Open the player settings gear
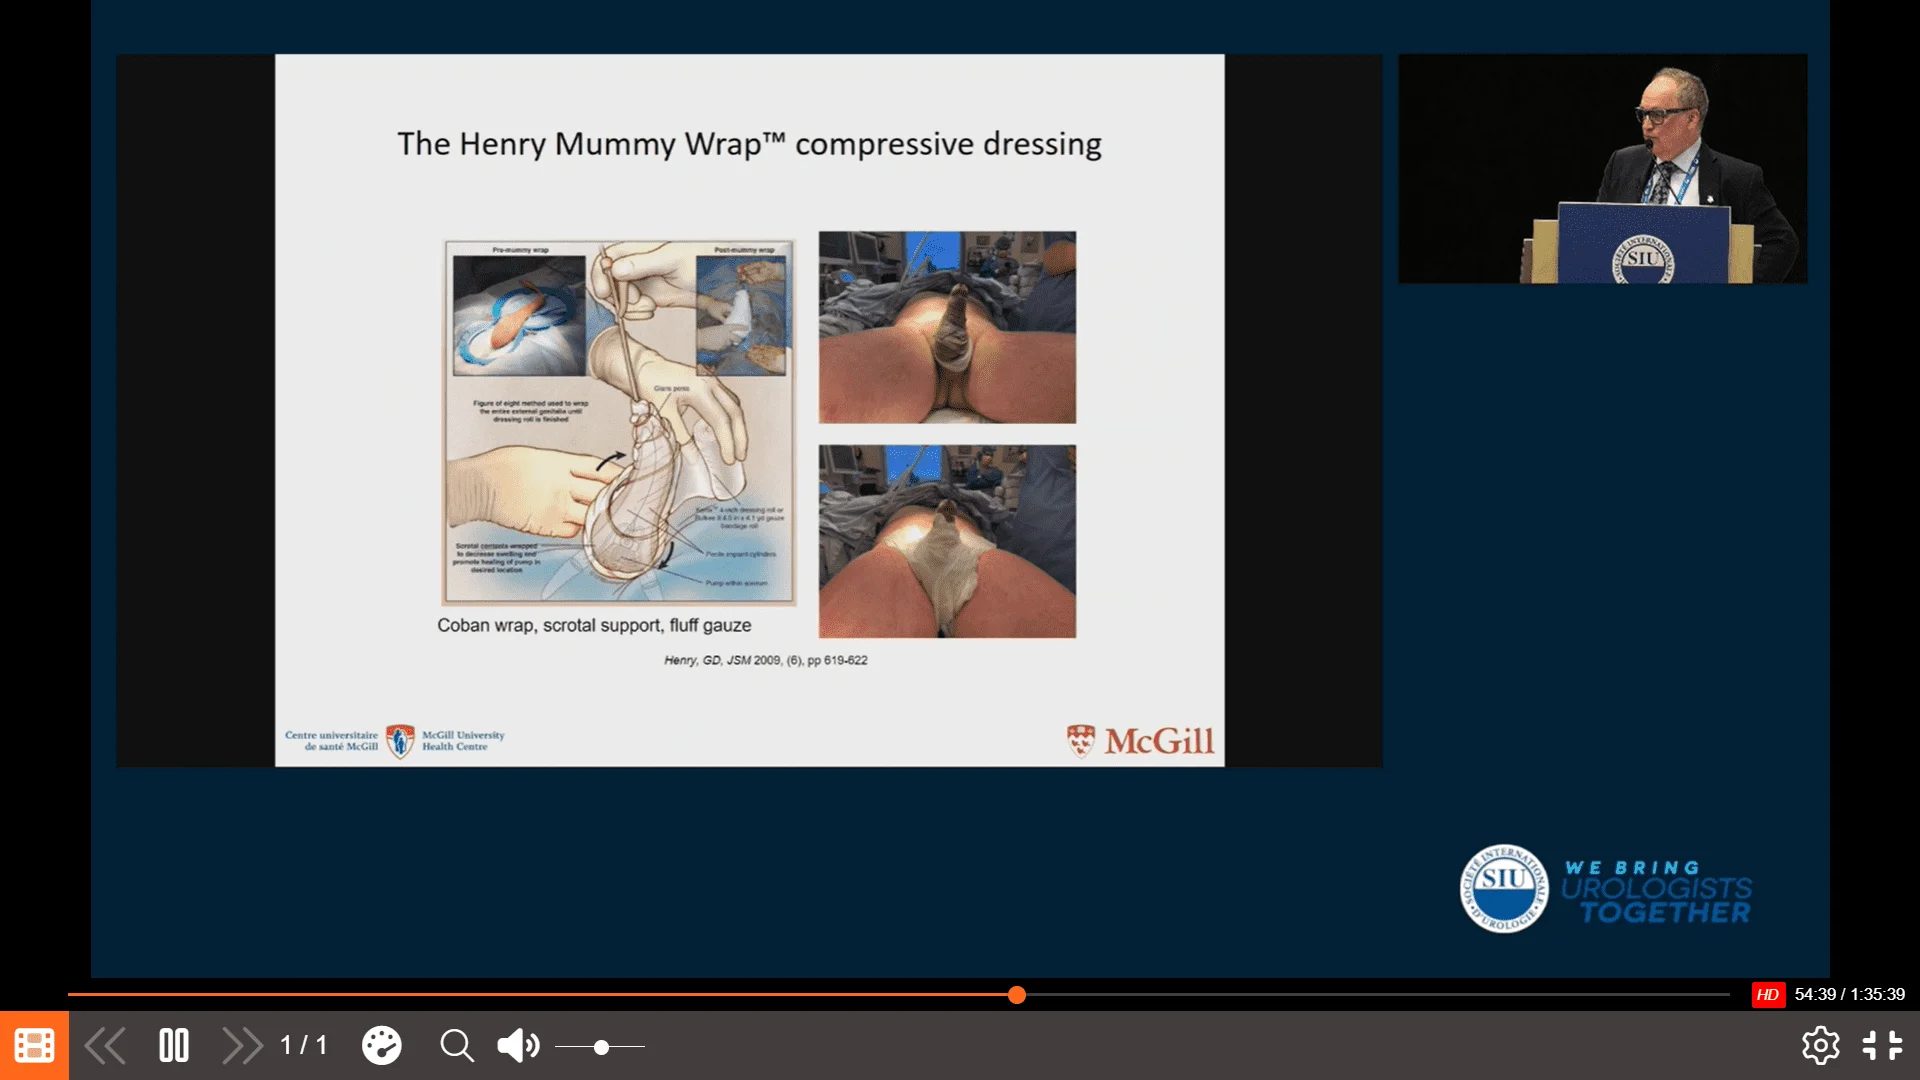 [1820, 1046]
